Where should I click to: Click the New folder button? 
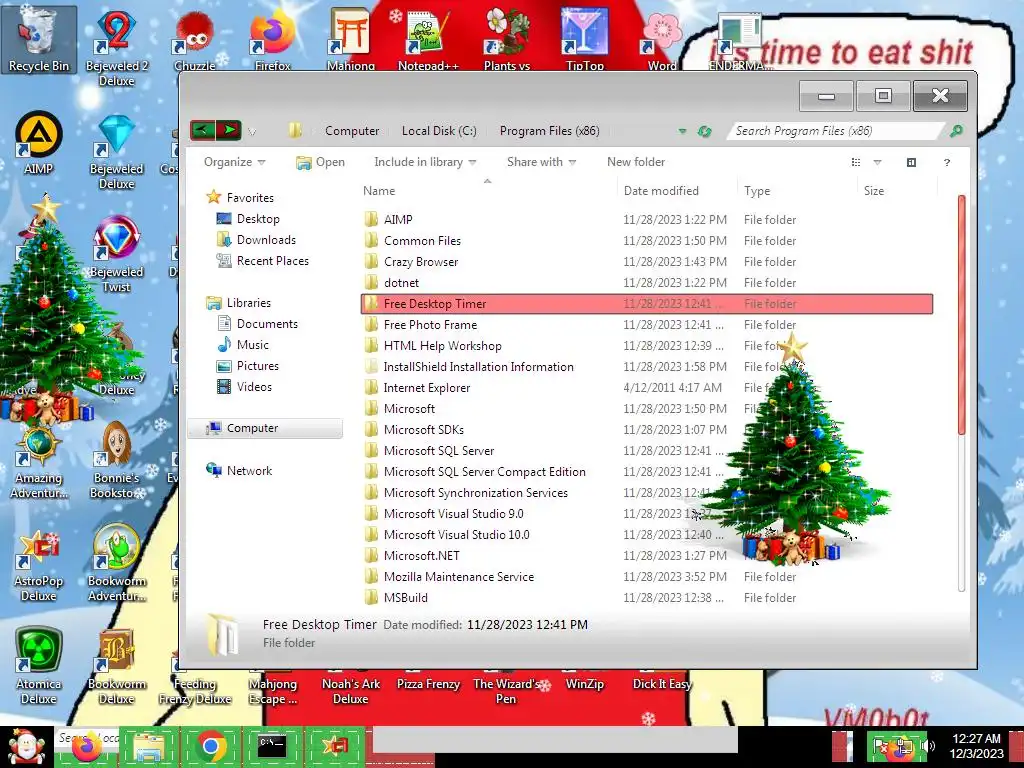coord(636,162)
